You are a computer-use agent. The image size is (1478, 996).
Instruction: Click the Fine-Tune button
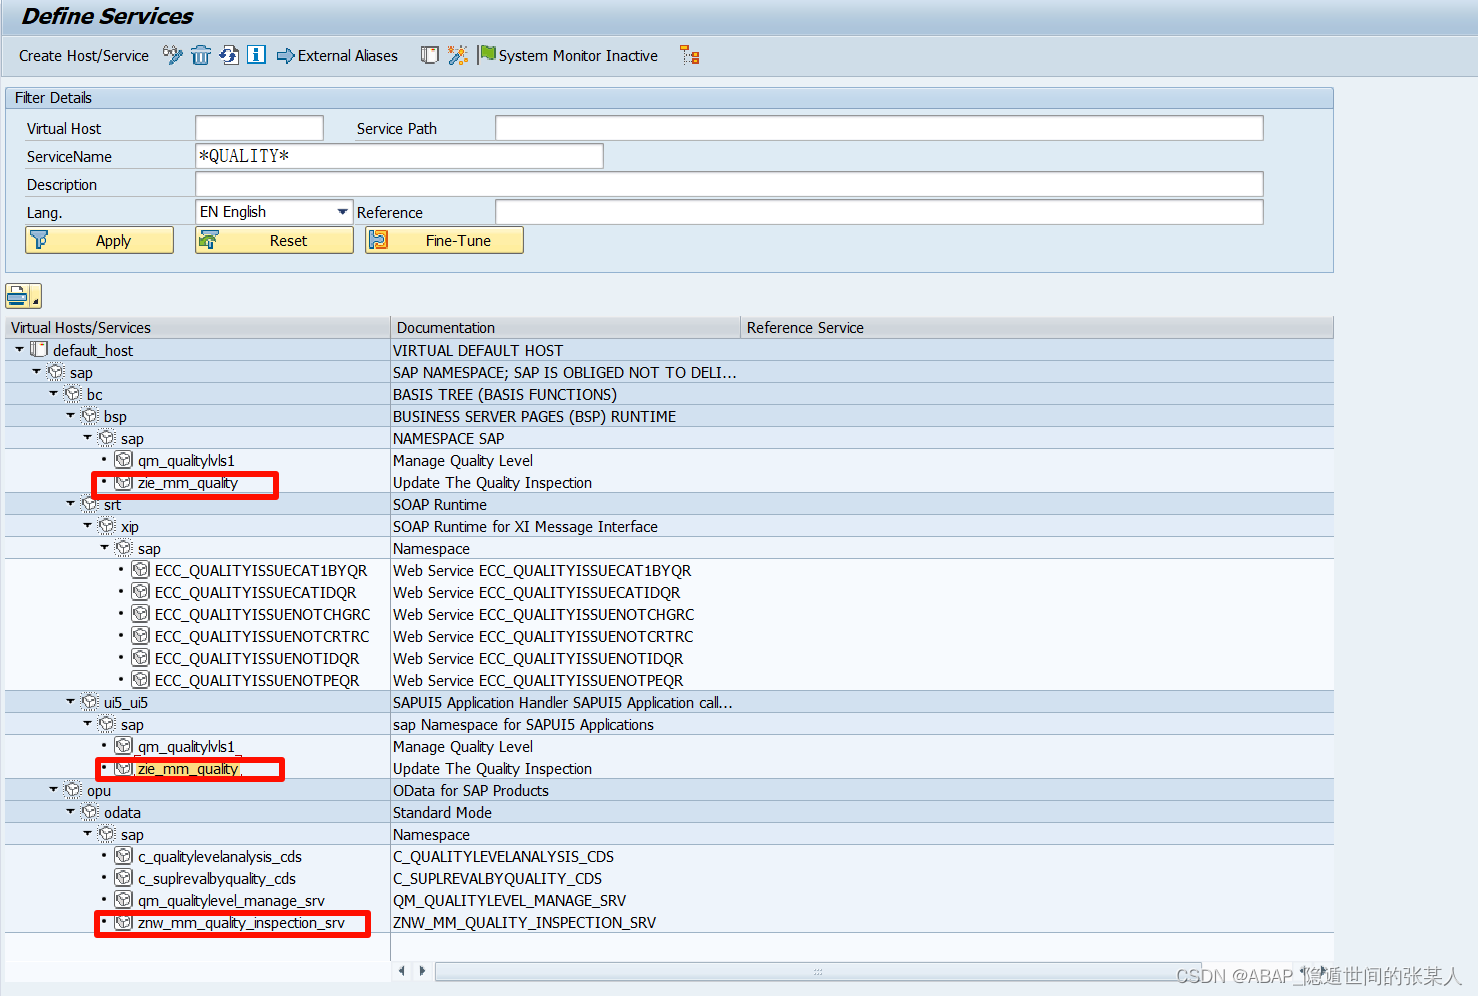point(444,240)
